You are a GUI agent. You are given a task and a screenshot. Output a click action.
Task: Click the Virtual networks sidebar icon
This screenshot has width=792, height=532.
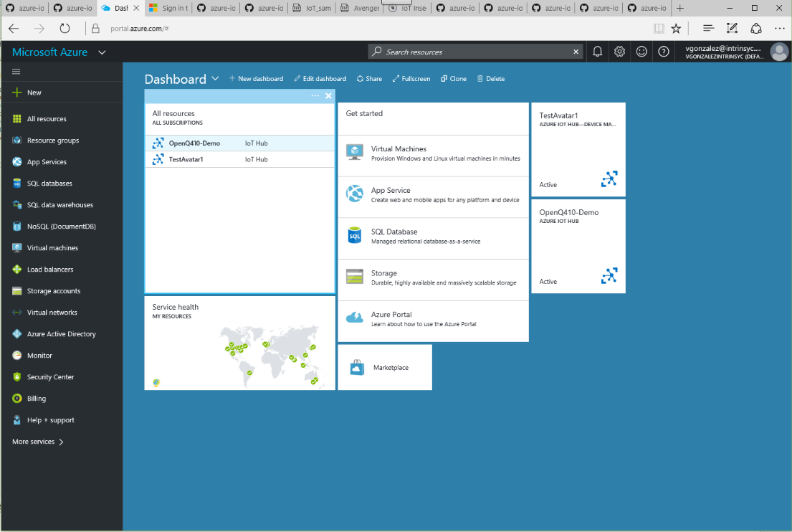17,312
